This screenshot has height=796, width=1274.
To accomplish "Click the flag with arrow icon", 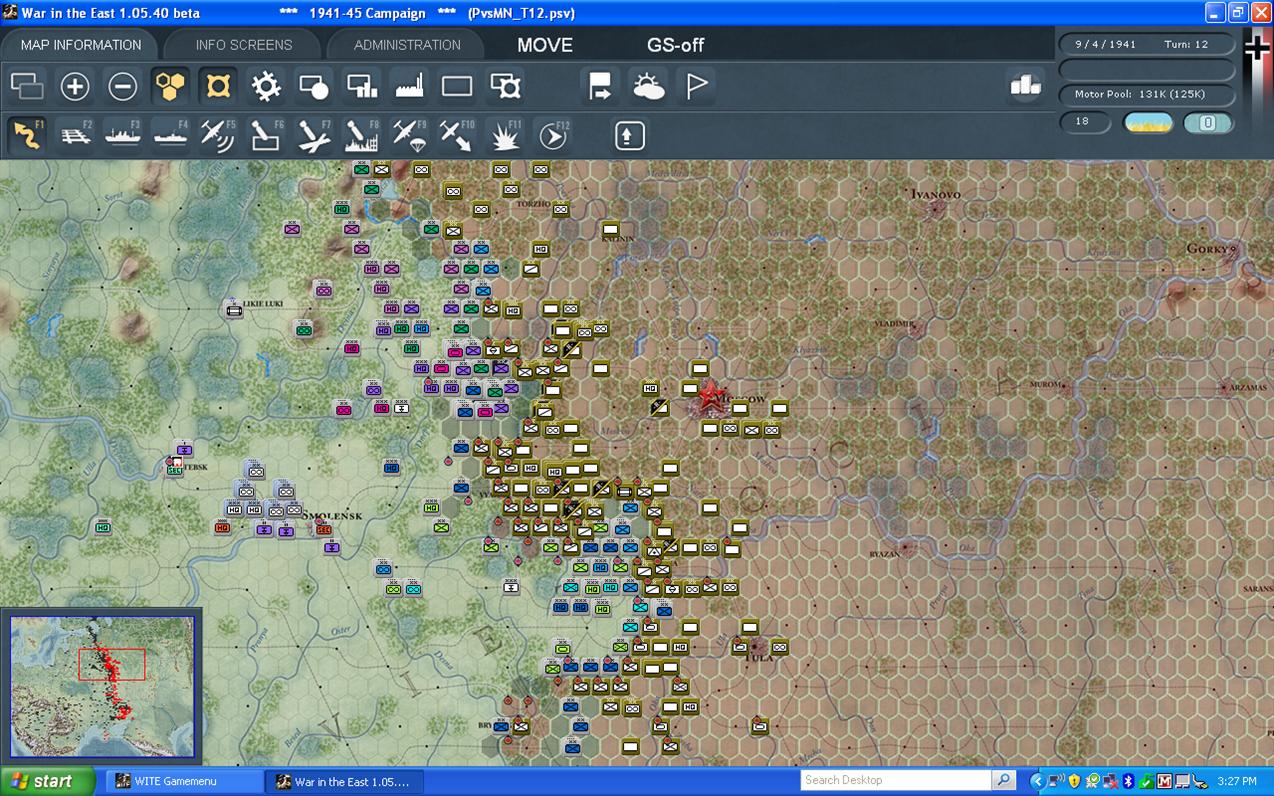I will pyautogui.click(x=600, y=86).
